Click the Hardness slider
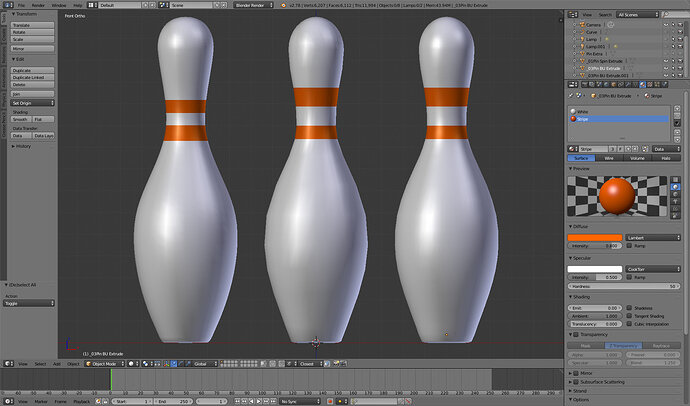The height and width of the screenshot is (406, 690). tap(624, 286)
